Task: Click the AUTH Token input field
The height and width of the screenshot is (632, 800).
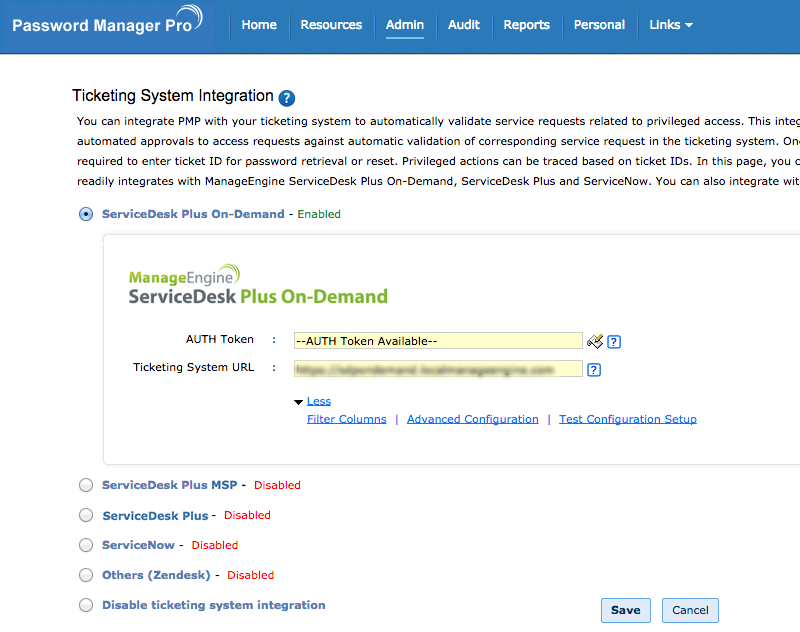Action: click(x=438, y=341)
